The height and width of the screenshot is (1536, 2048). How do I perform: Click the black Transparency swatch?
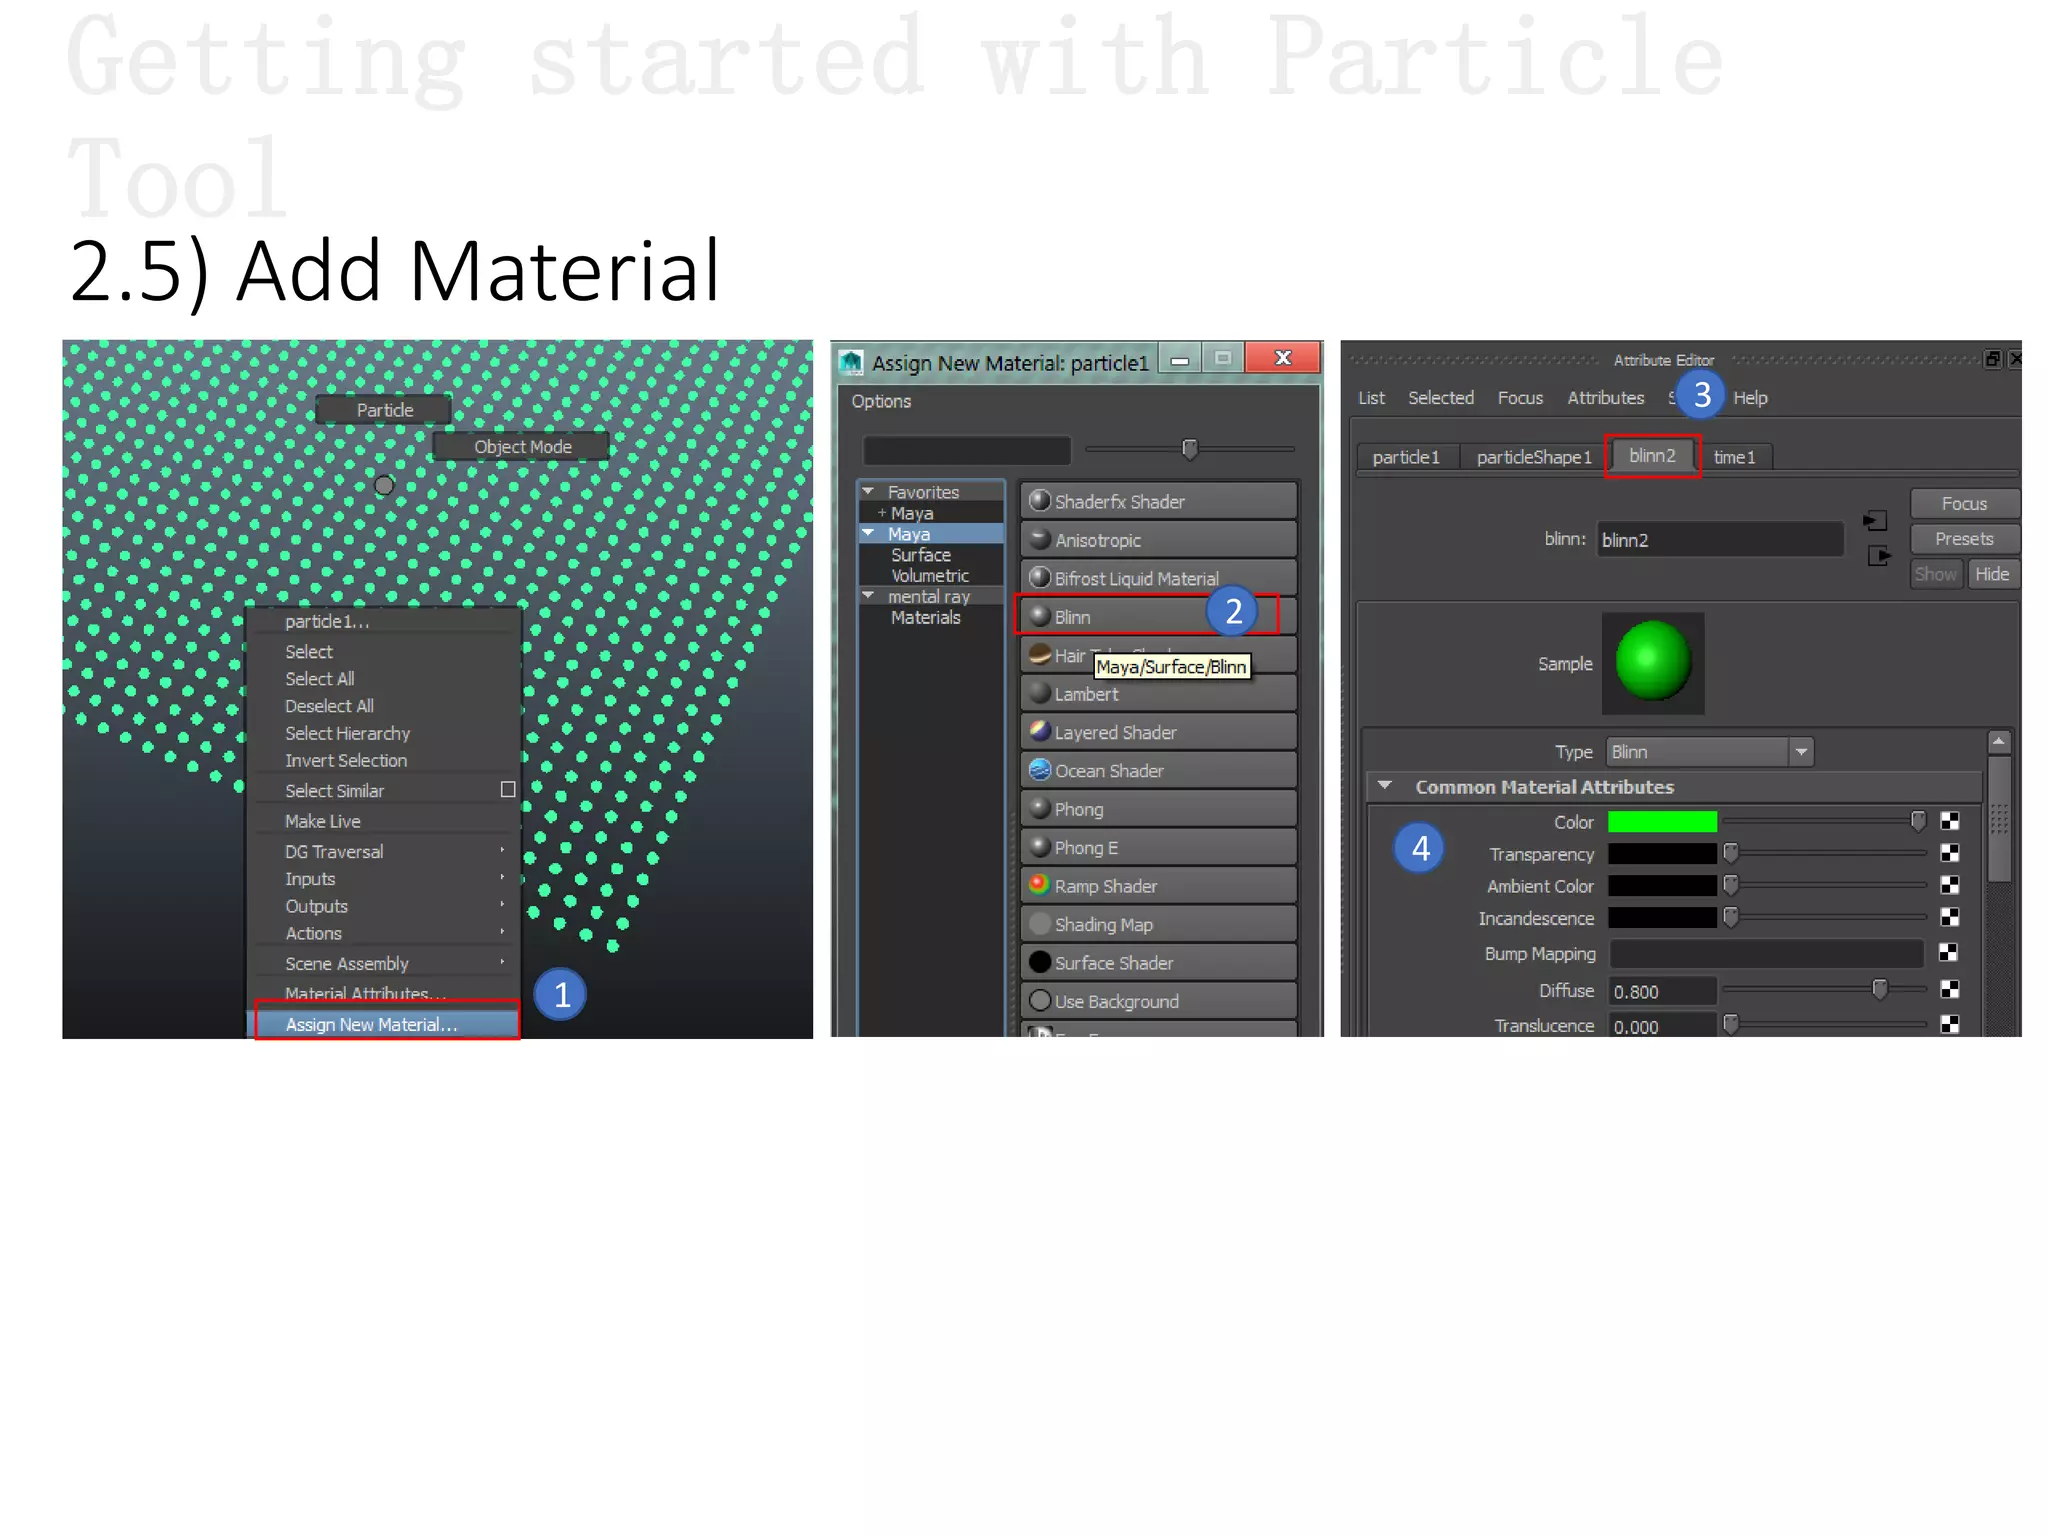point(1662,853)
